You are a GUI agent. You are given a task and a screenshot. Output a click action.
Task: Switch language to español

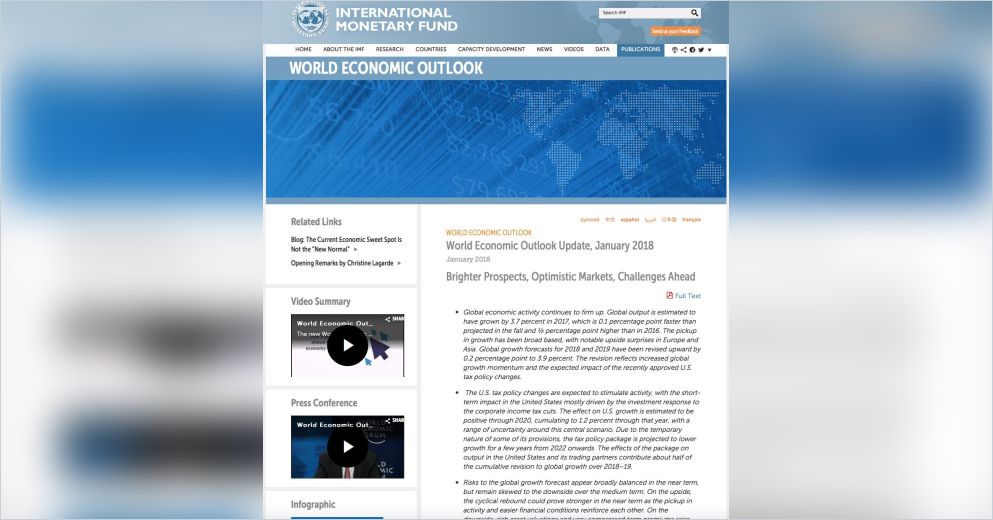629,219
